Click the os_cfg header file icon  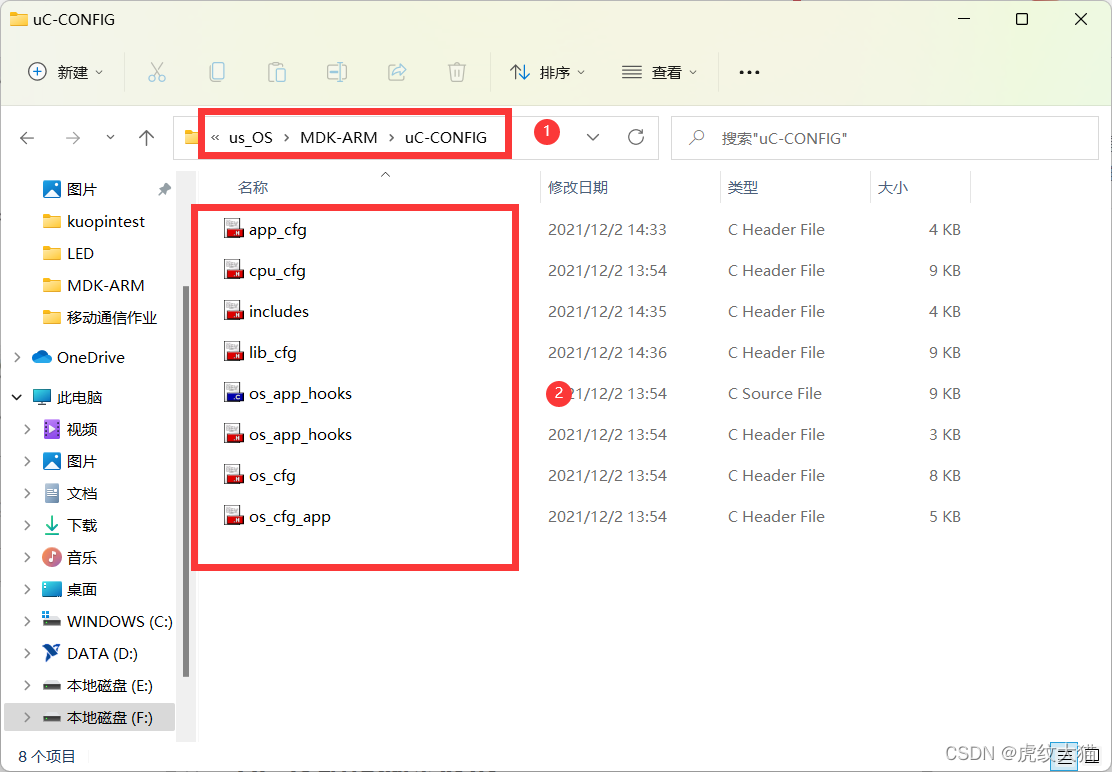234,476
